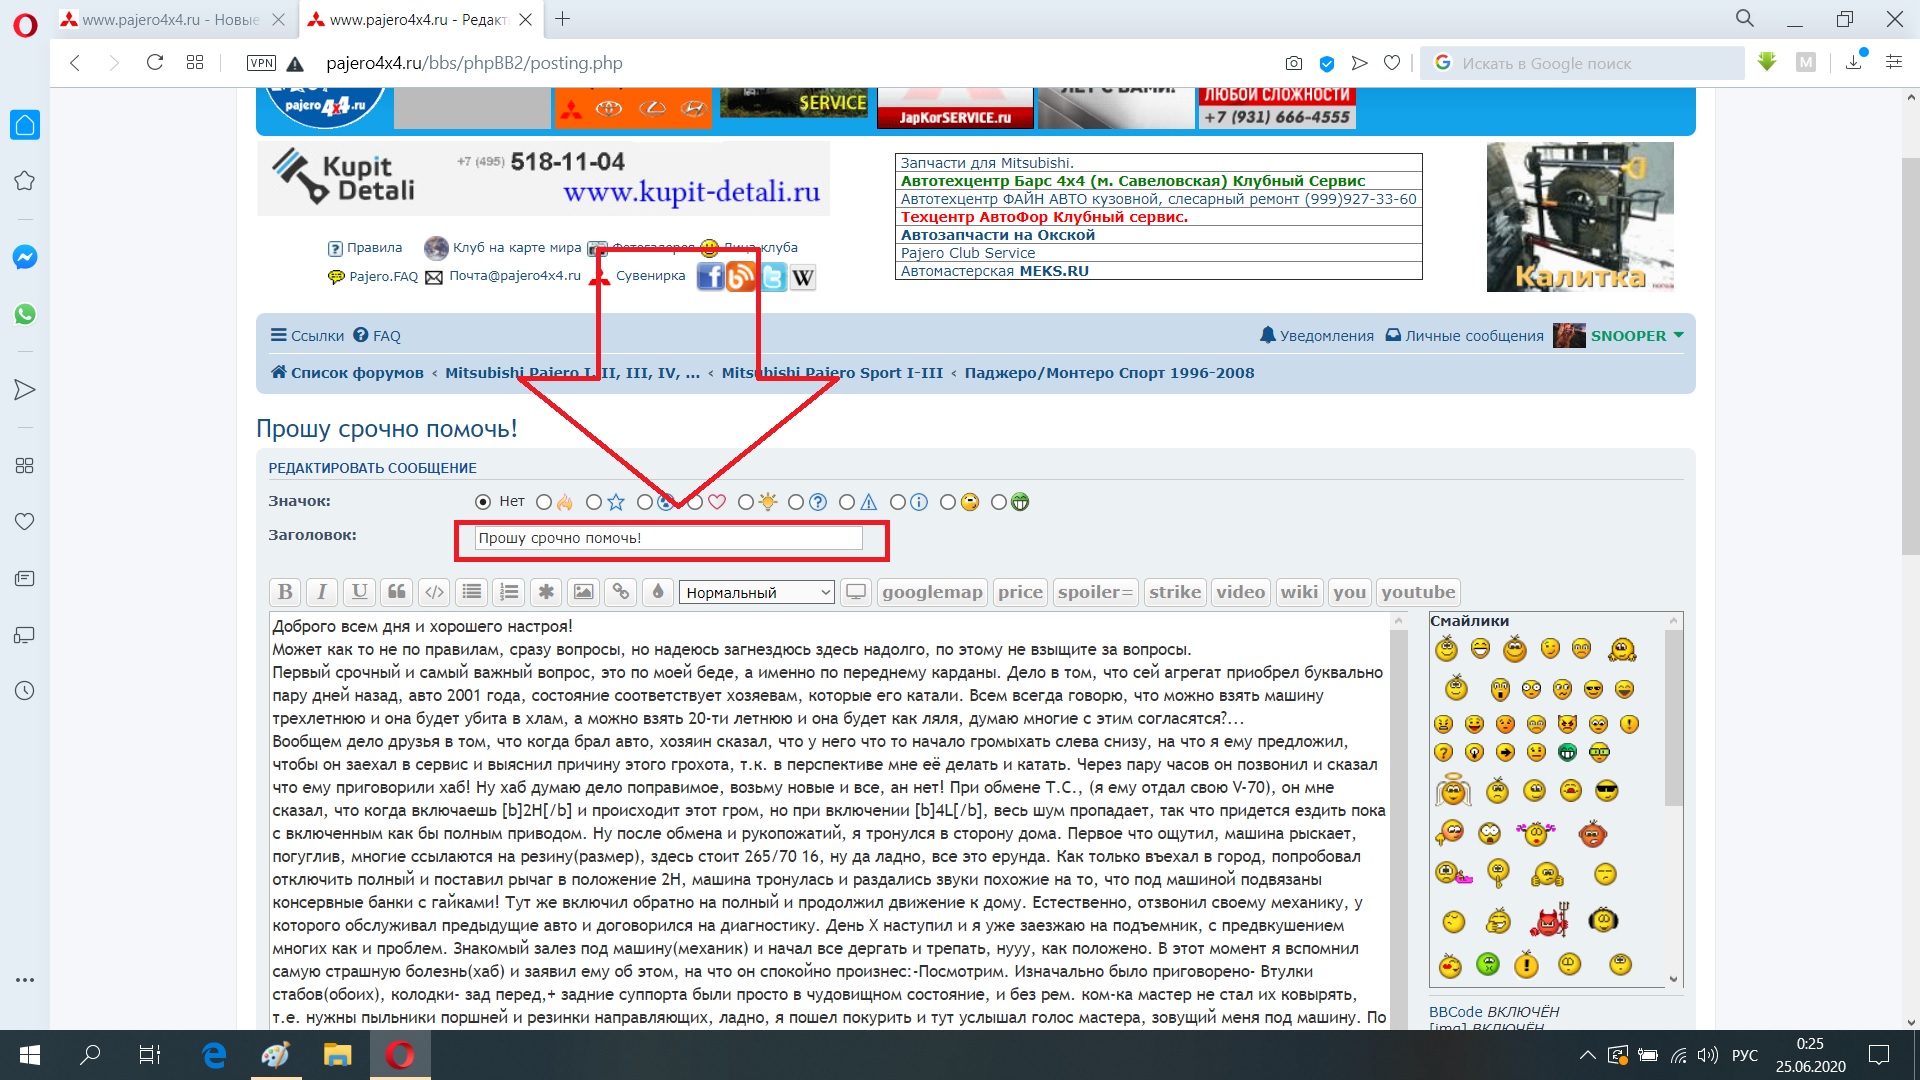Switch to first pajero4x4.ru Новые tab
This screenshot has height=1080, width=1920.
(170, 19)
